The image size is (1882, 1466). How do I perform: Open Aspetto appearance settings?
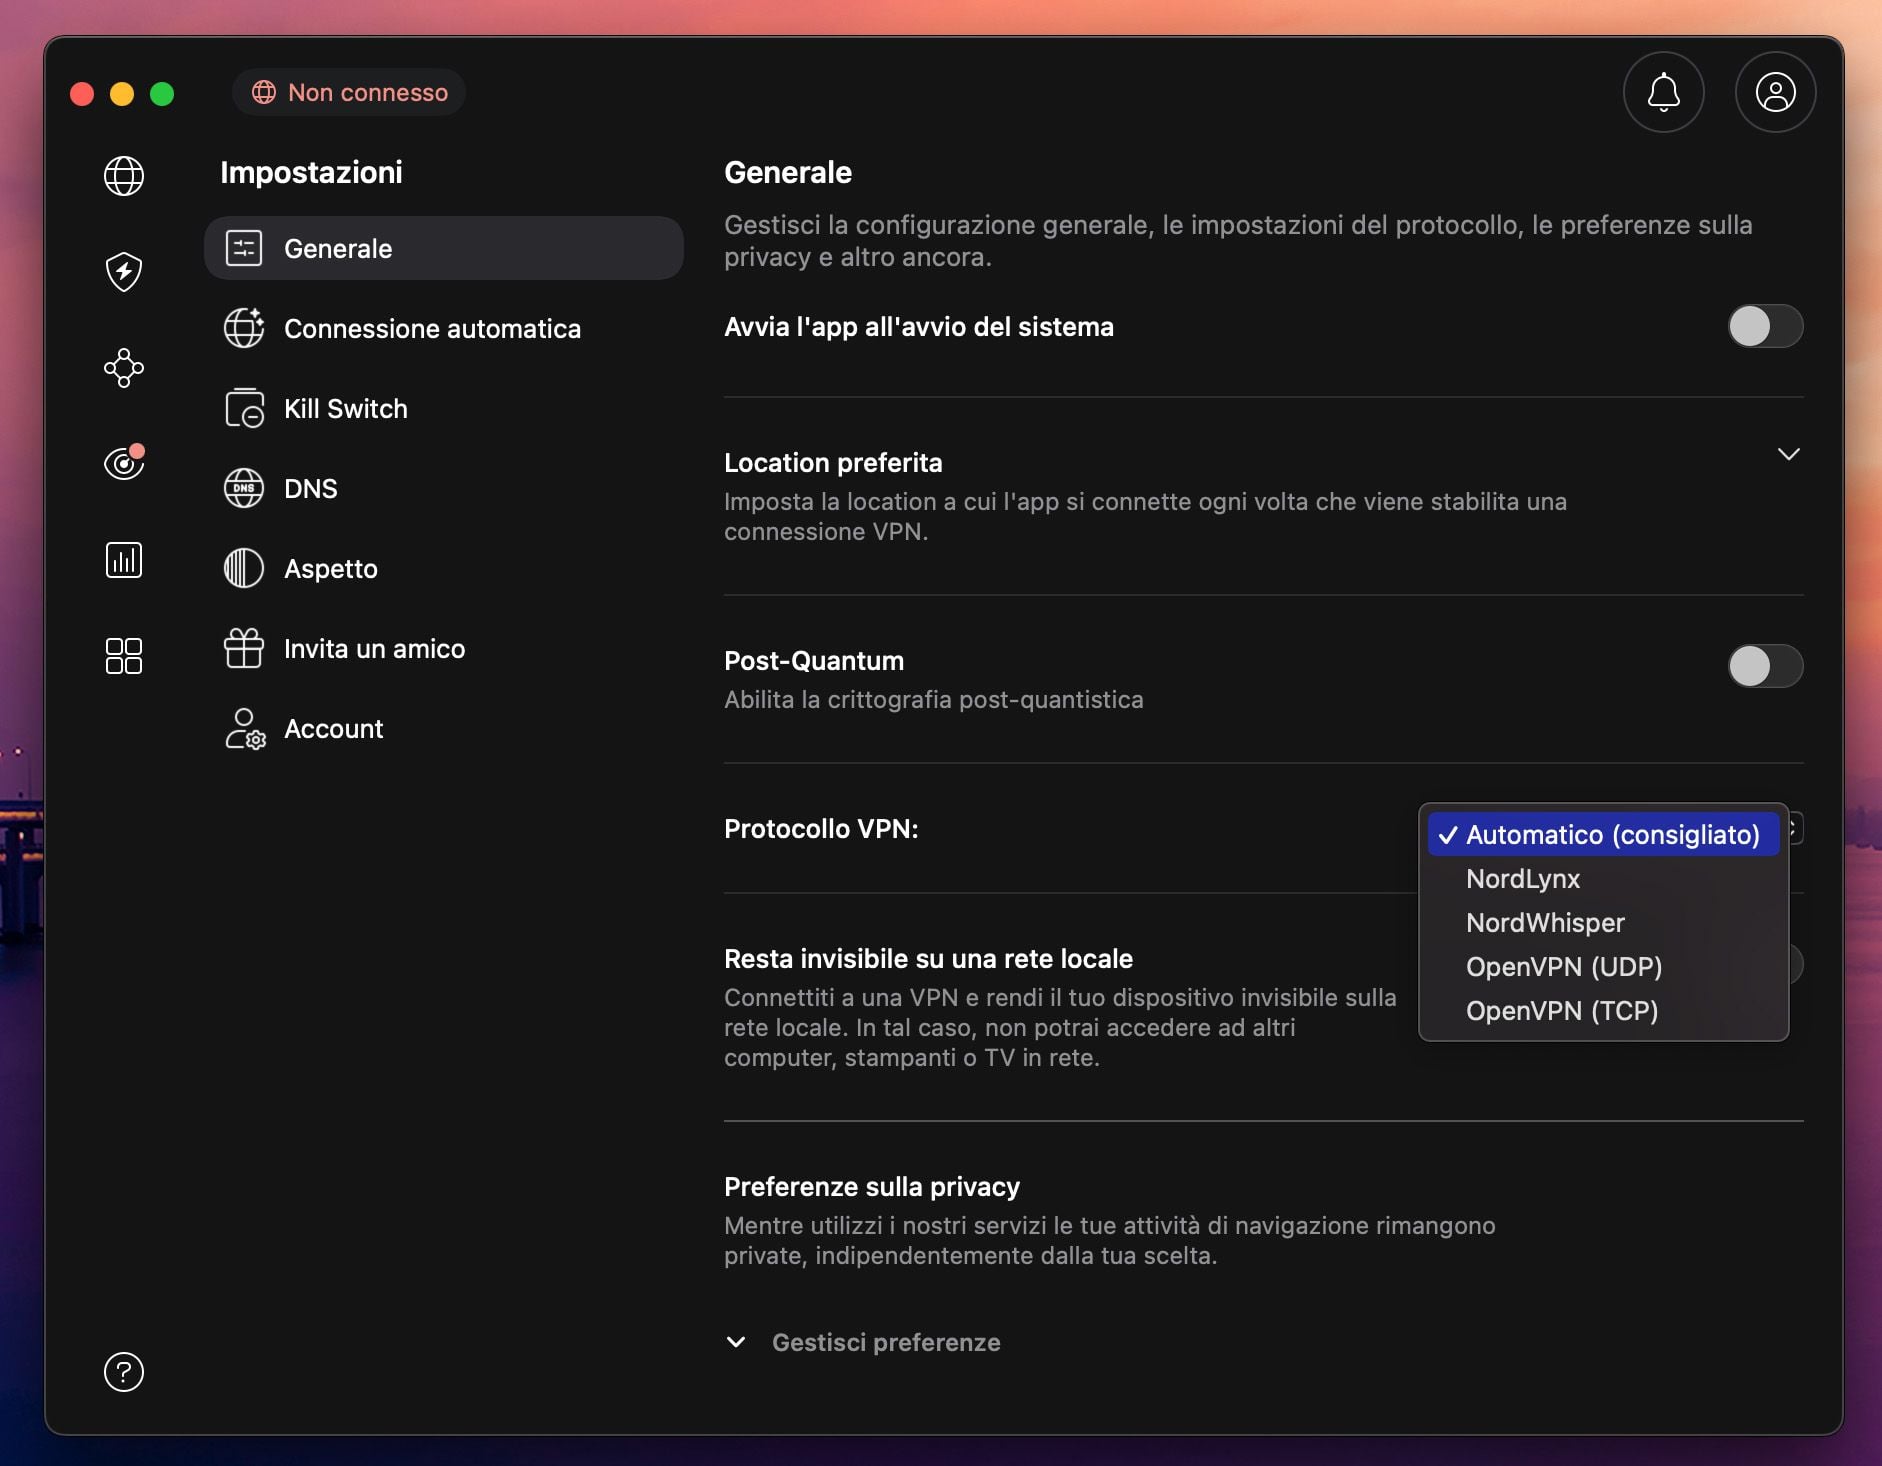pyautogui.click(x=444, y=568)
